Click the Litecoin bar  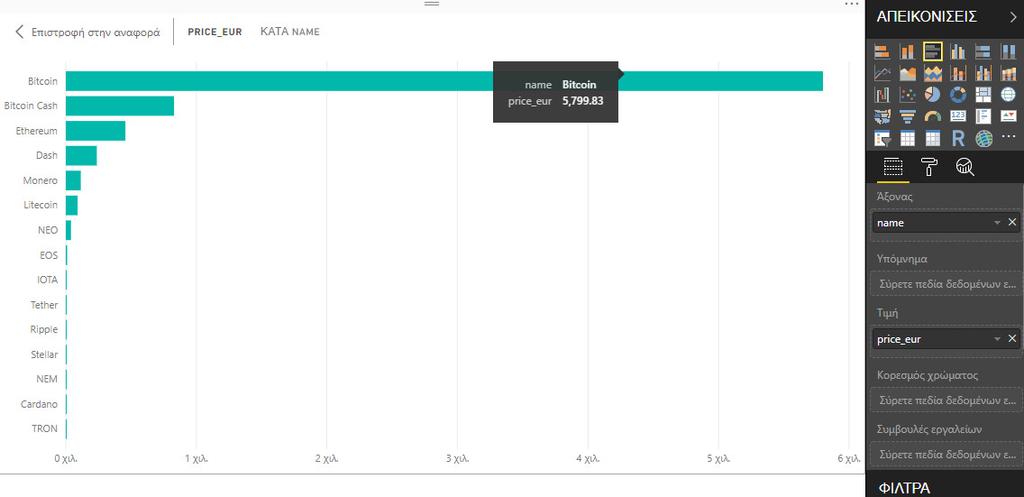coord(72,205)
